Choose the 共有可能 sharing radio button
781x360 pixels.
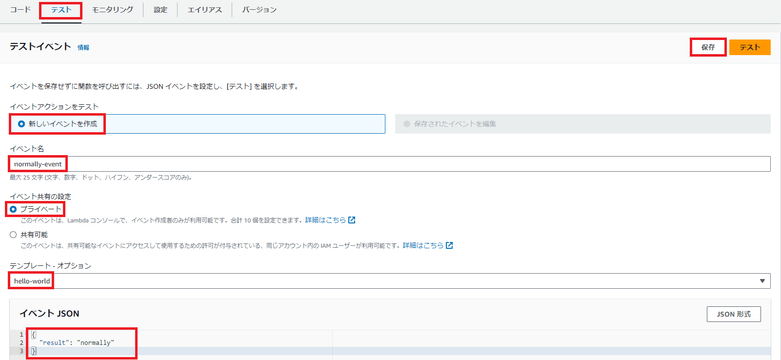(13, 234)
